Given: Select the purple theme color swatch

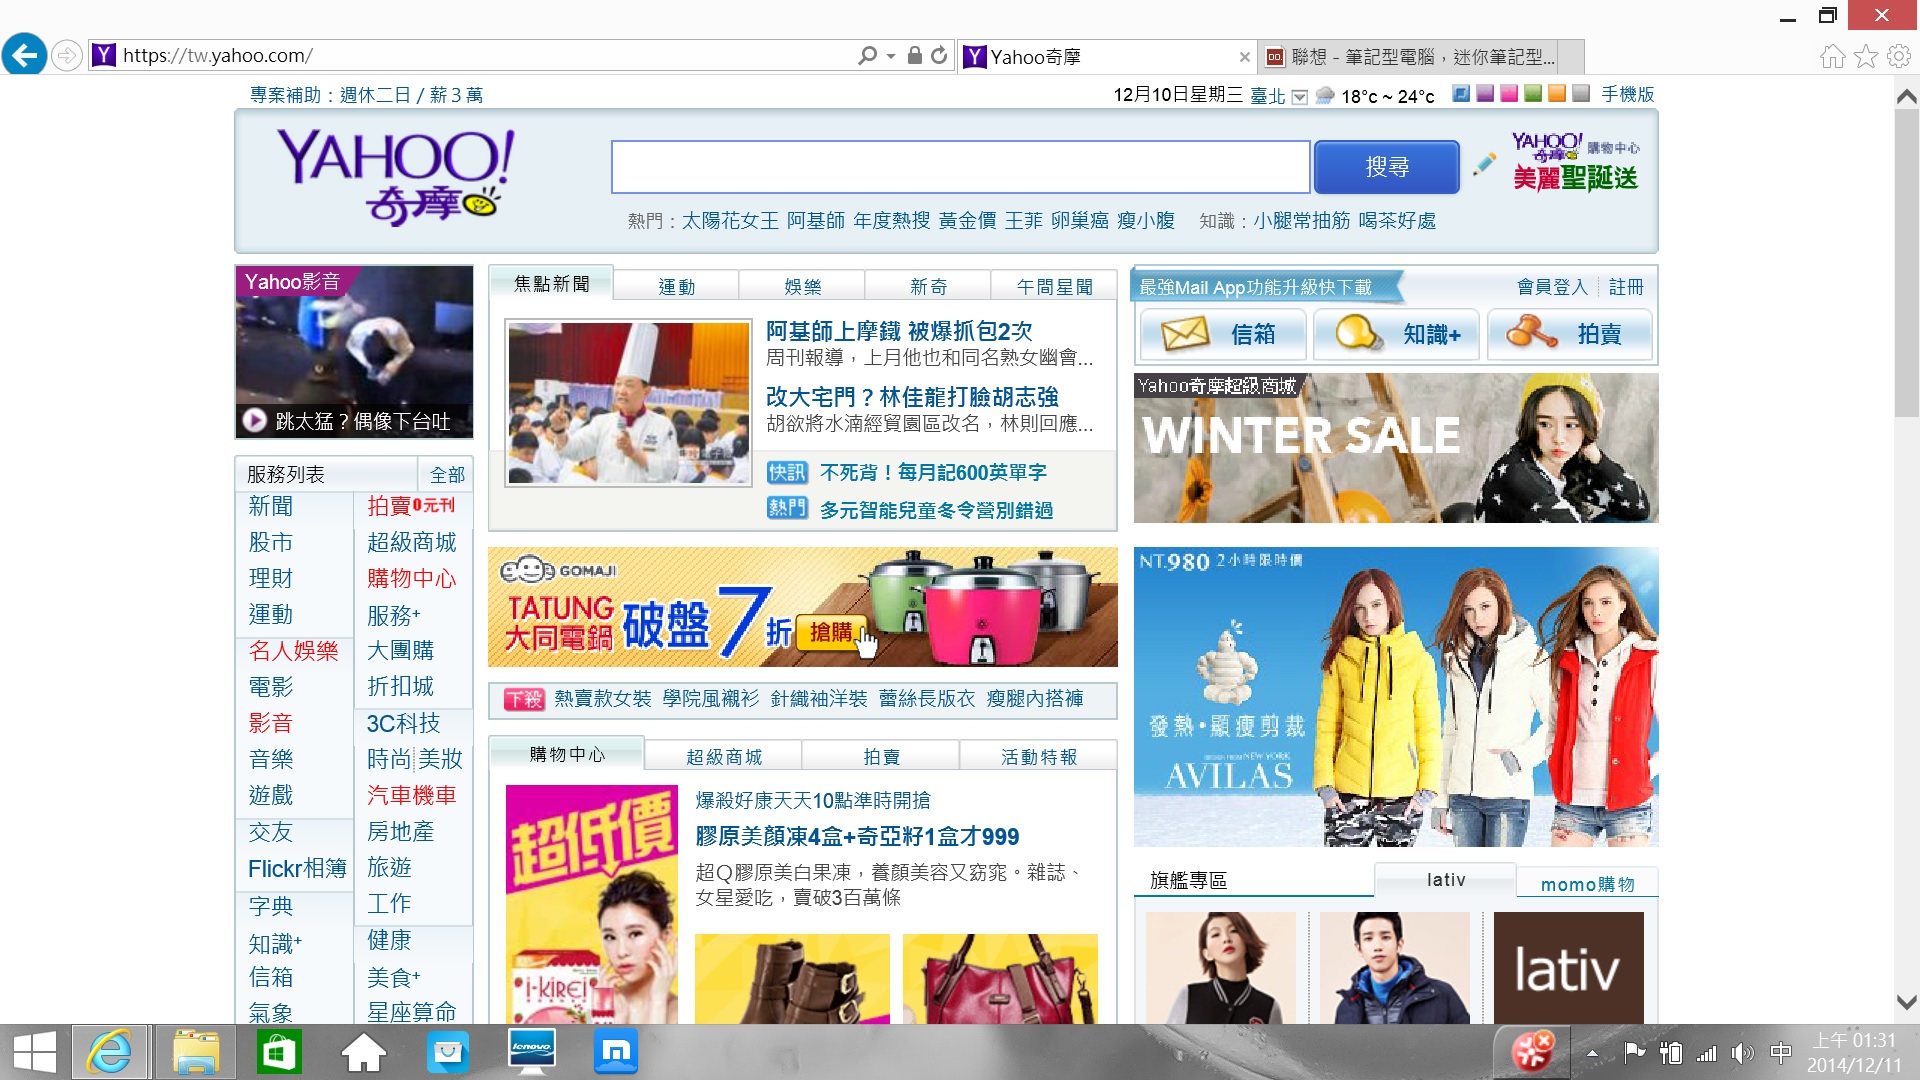Looking at the screenshot, I should pos(1485,94).
